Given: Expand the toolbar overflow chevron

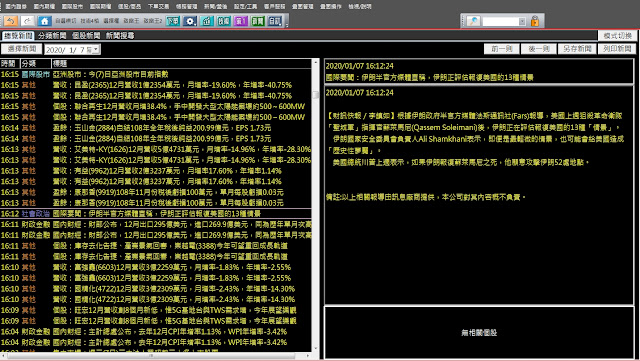Looking at the screenshot, I should click(x=287, y=25).
